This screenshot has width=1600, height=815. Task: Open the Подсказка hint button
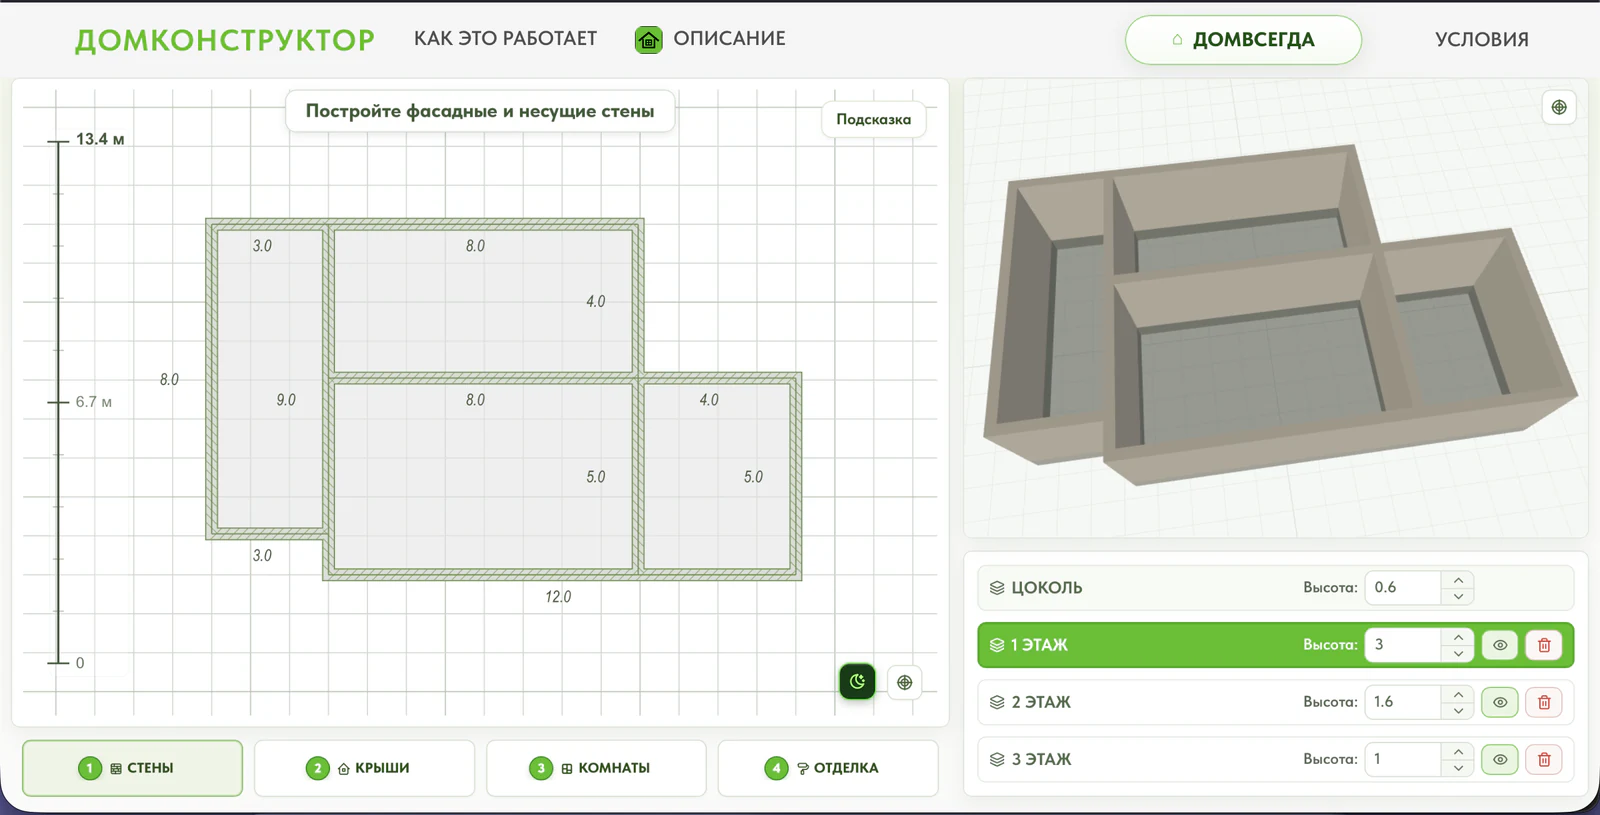coord(874,119)
